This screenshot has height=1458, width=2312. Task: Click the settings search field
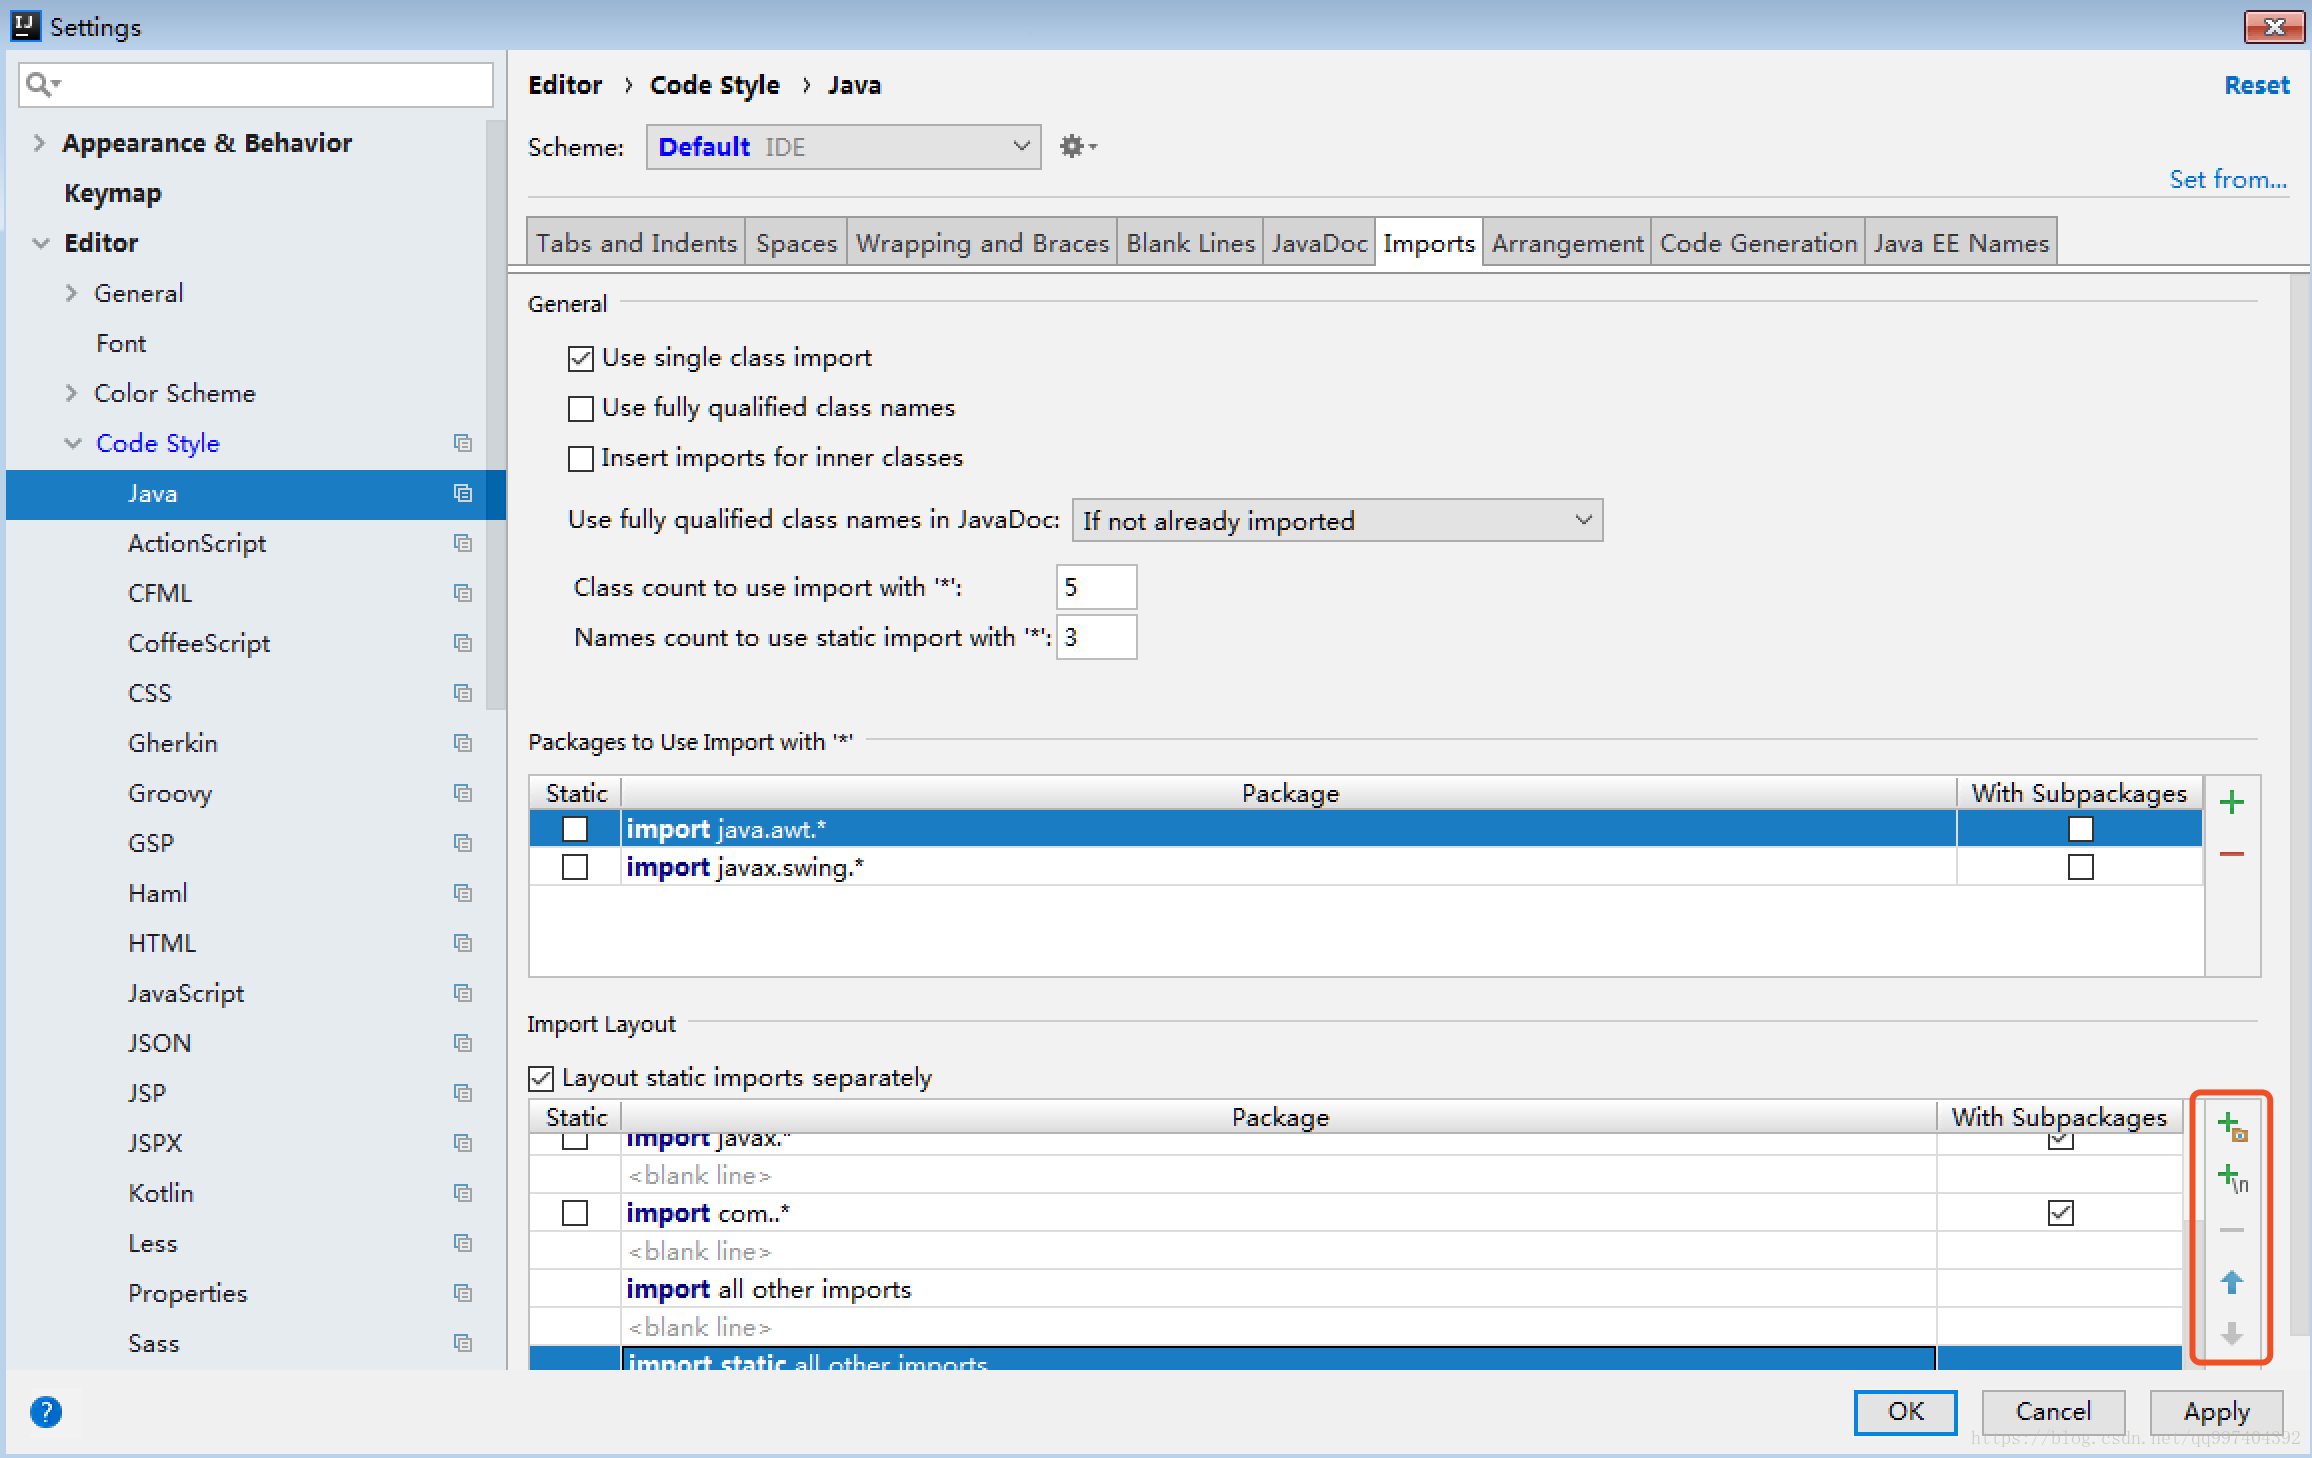(x=270, y=85)
